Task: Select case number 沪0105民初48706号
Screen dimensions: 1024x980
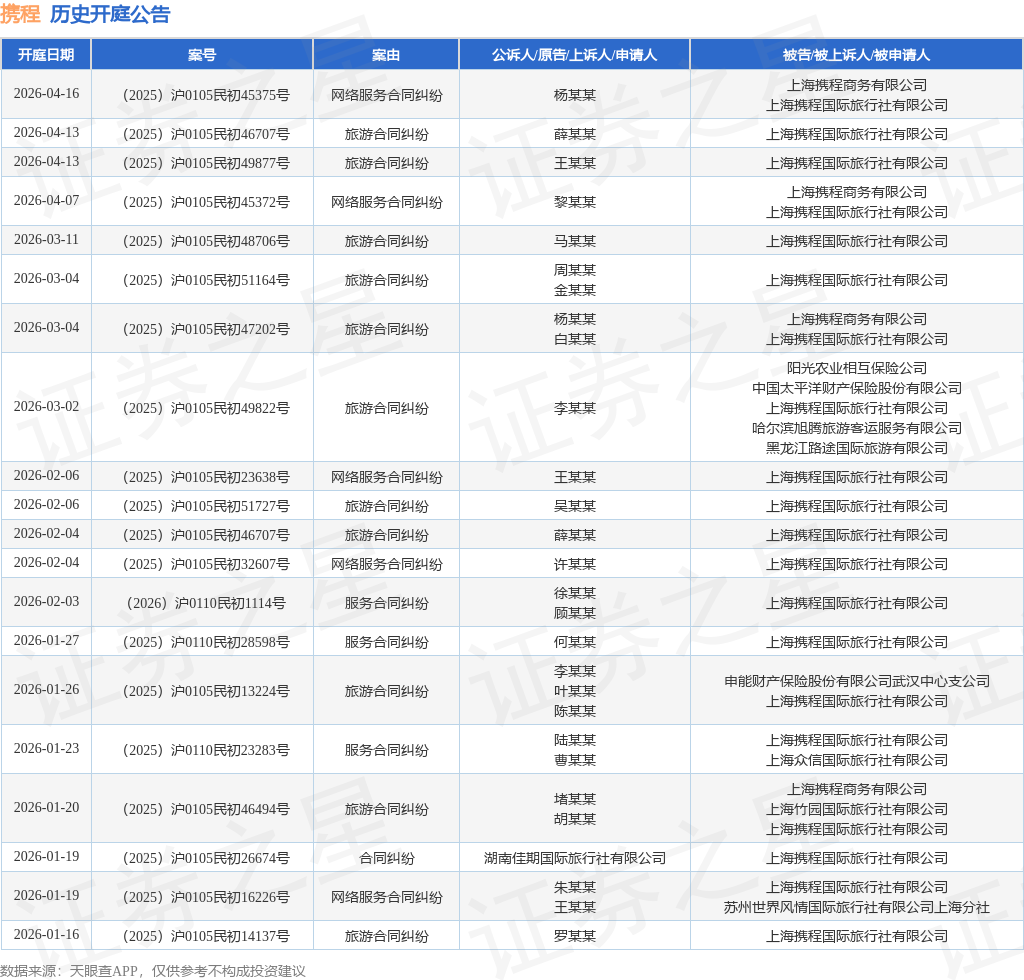Action: [206, 242]
